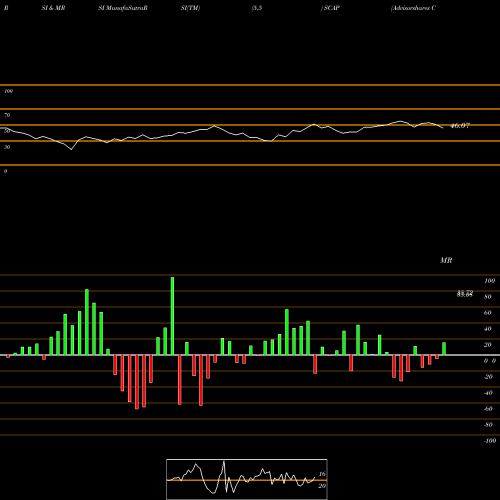Screen dimensions: 500x500
Task: Click the 'SI MunafaSutraR' header text
Action: [x=123, y=8]
